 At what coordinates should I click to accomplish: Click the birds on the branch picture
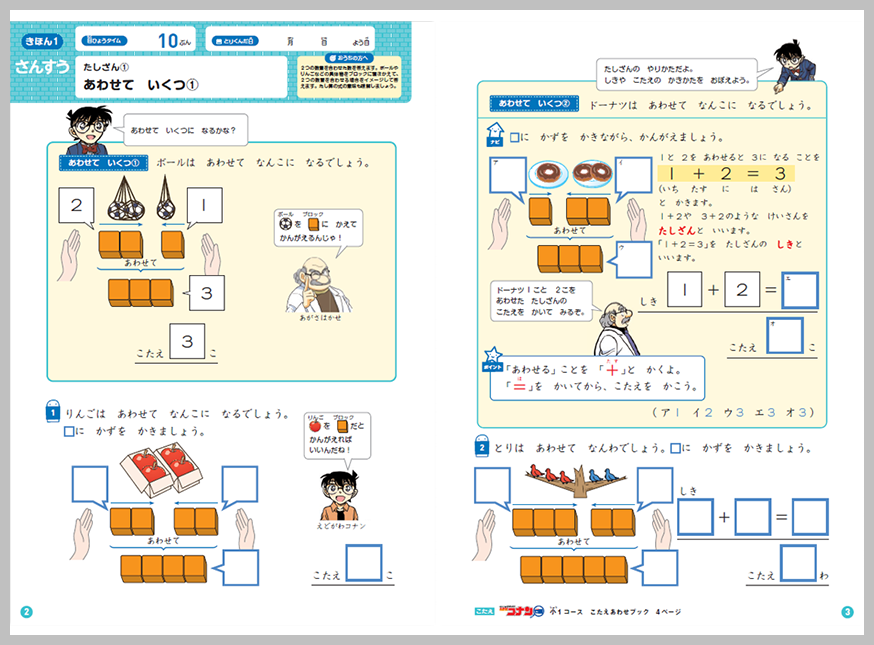[x=576, y=479]
